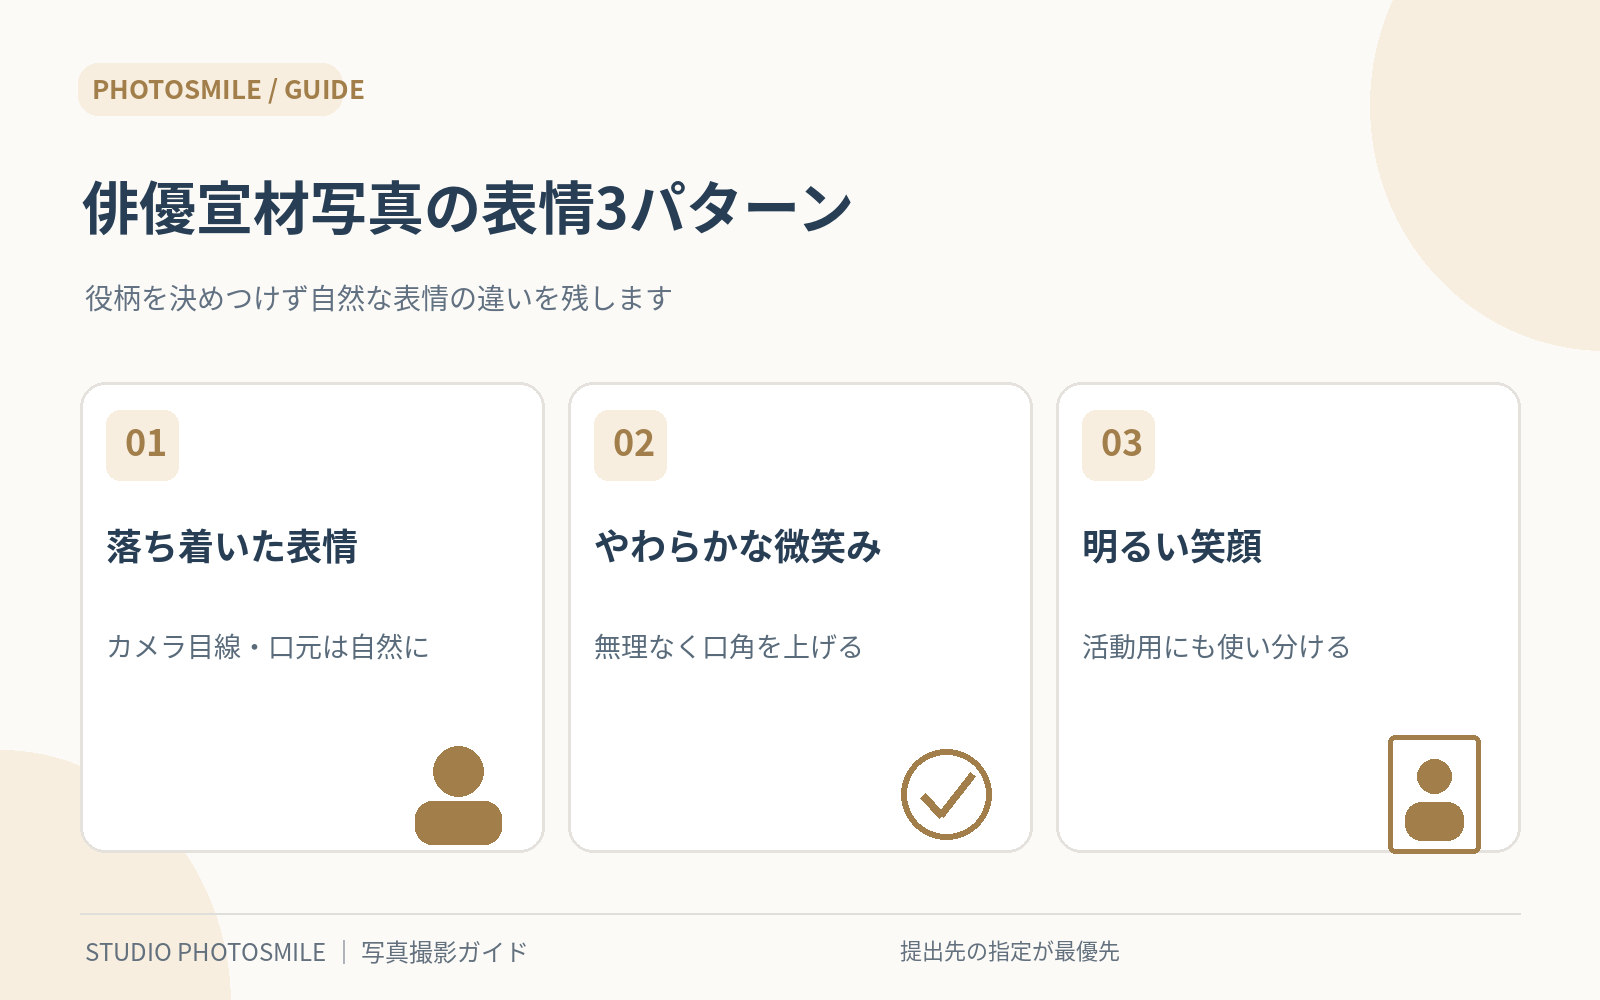Select the 02 number badge
This screenshot has height=1000, width=1600.
[x=631, y=445]
